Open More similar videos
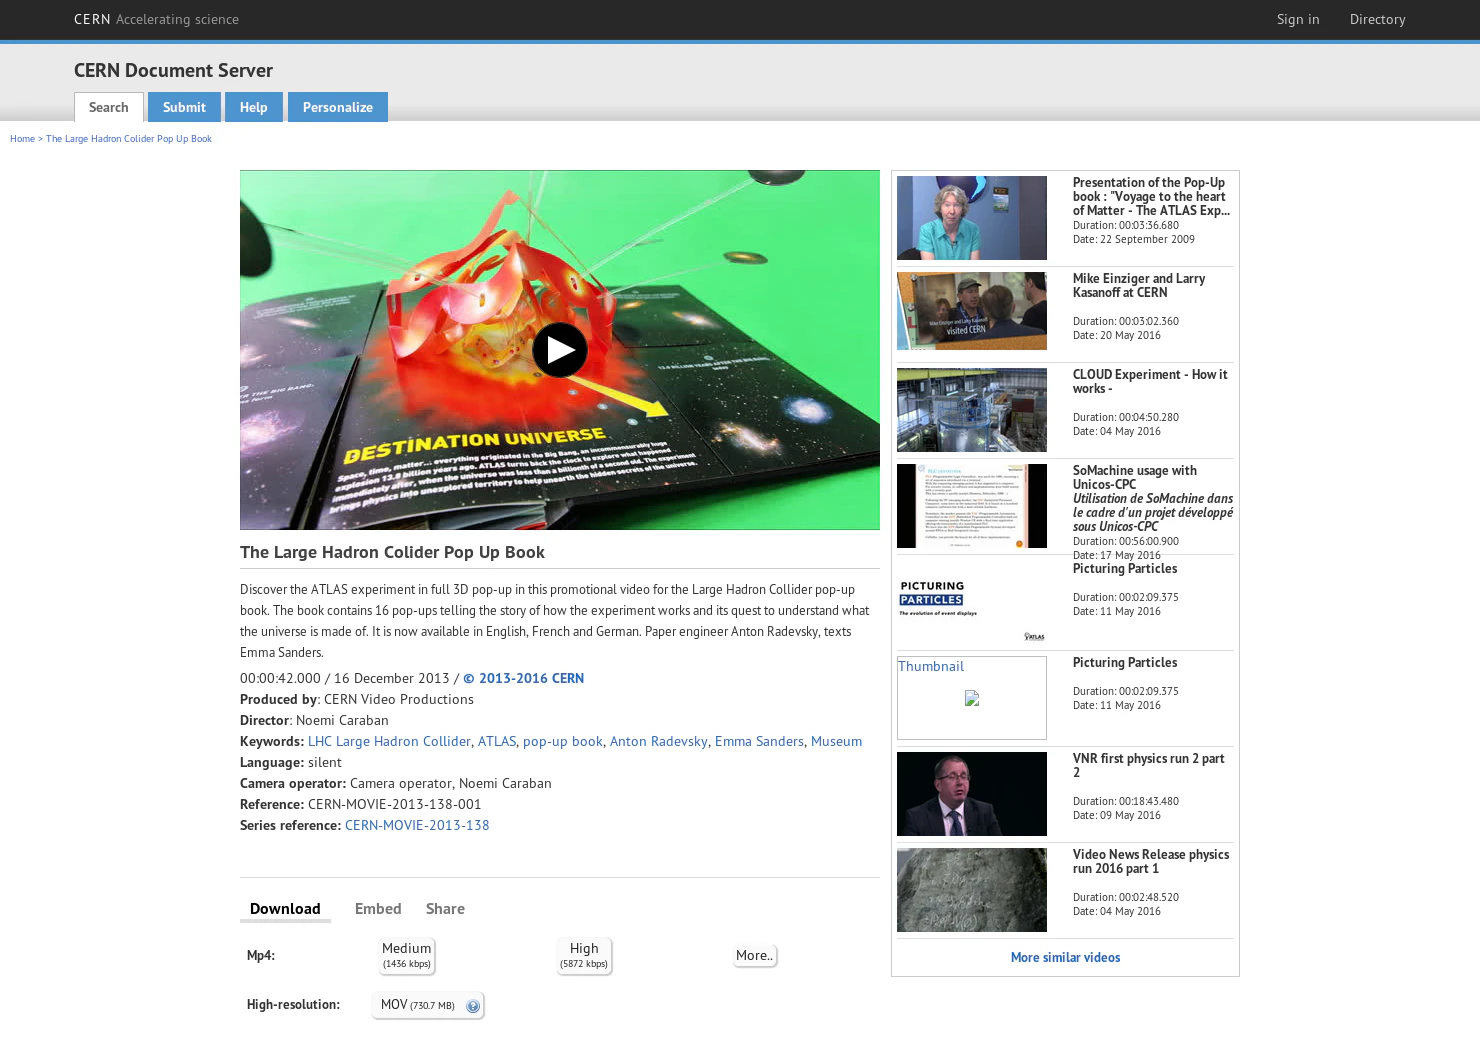1480x1037 pixels. (1065, 957)
